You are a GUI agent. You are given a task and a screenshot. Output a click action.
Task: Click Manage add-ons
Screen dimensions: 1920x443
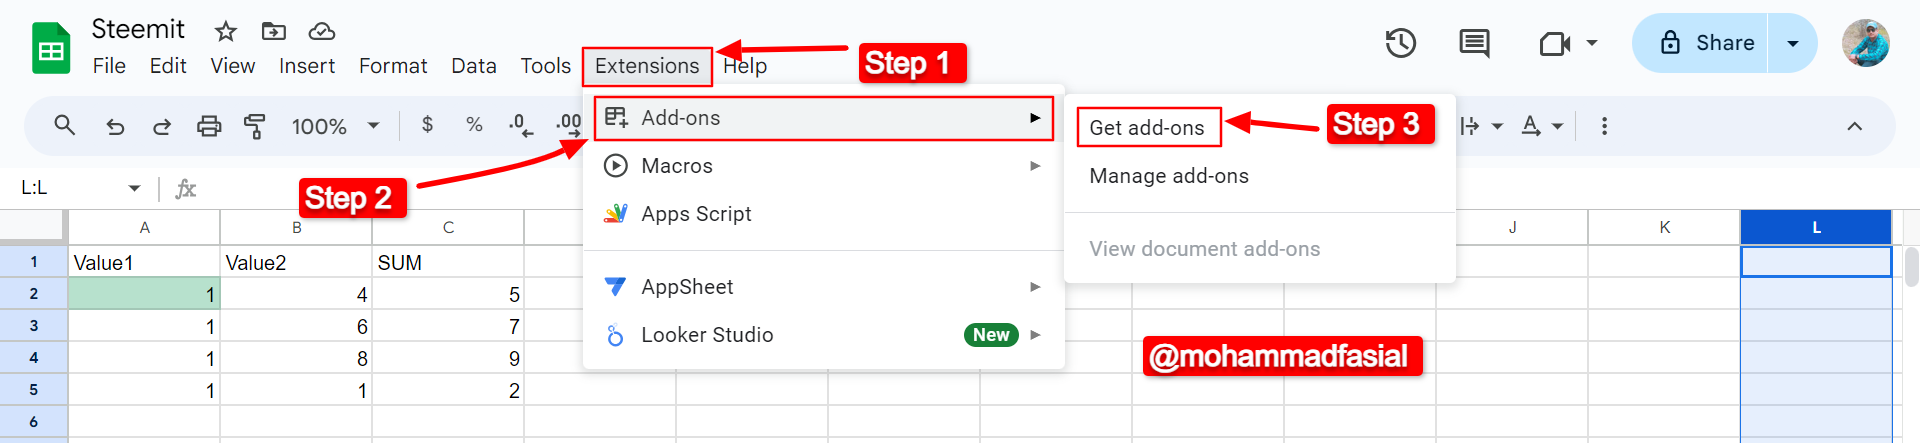point(1169,176)
